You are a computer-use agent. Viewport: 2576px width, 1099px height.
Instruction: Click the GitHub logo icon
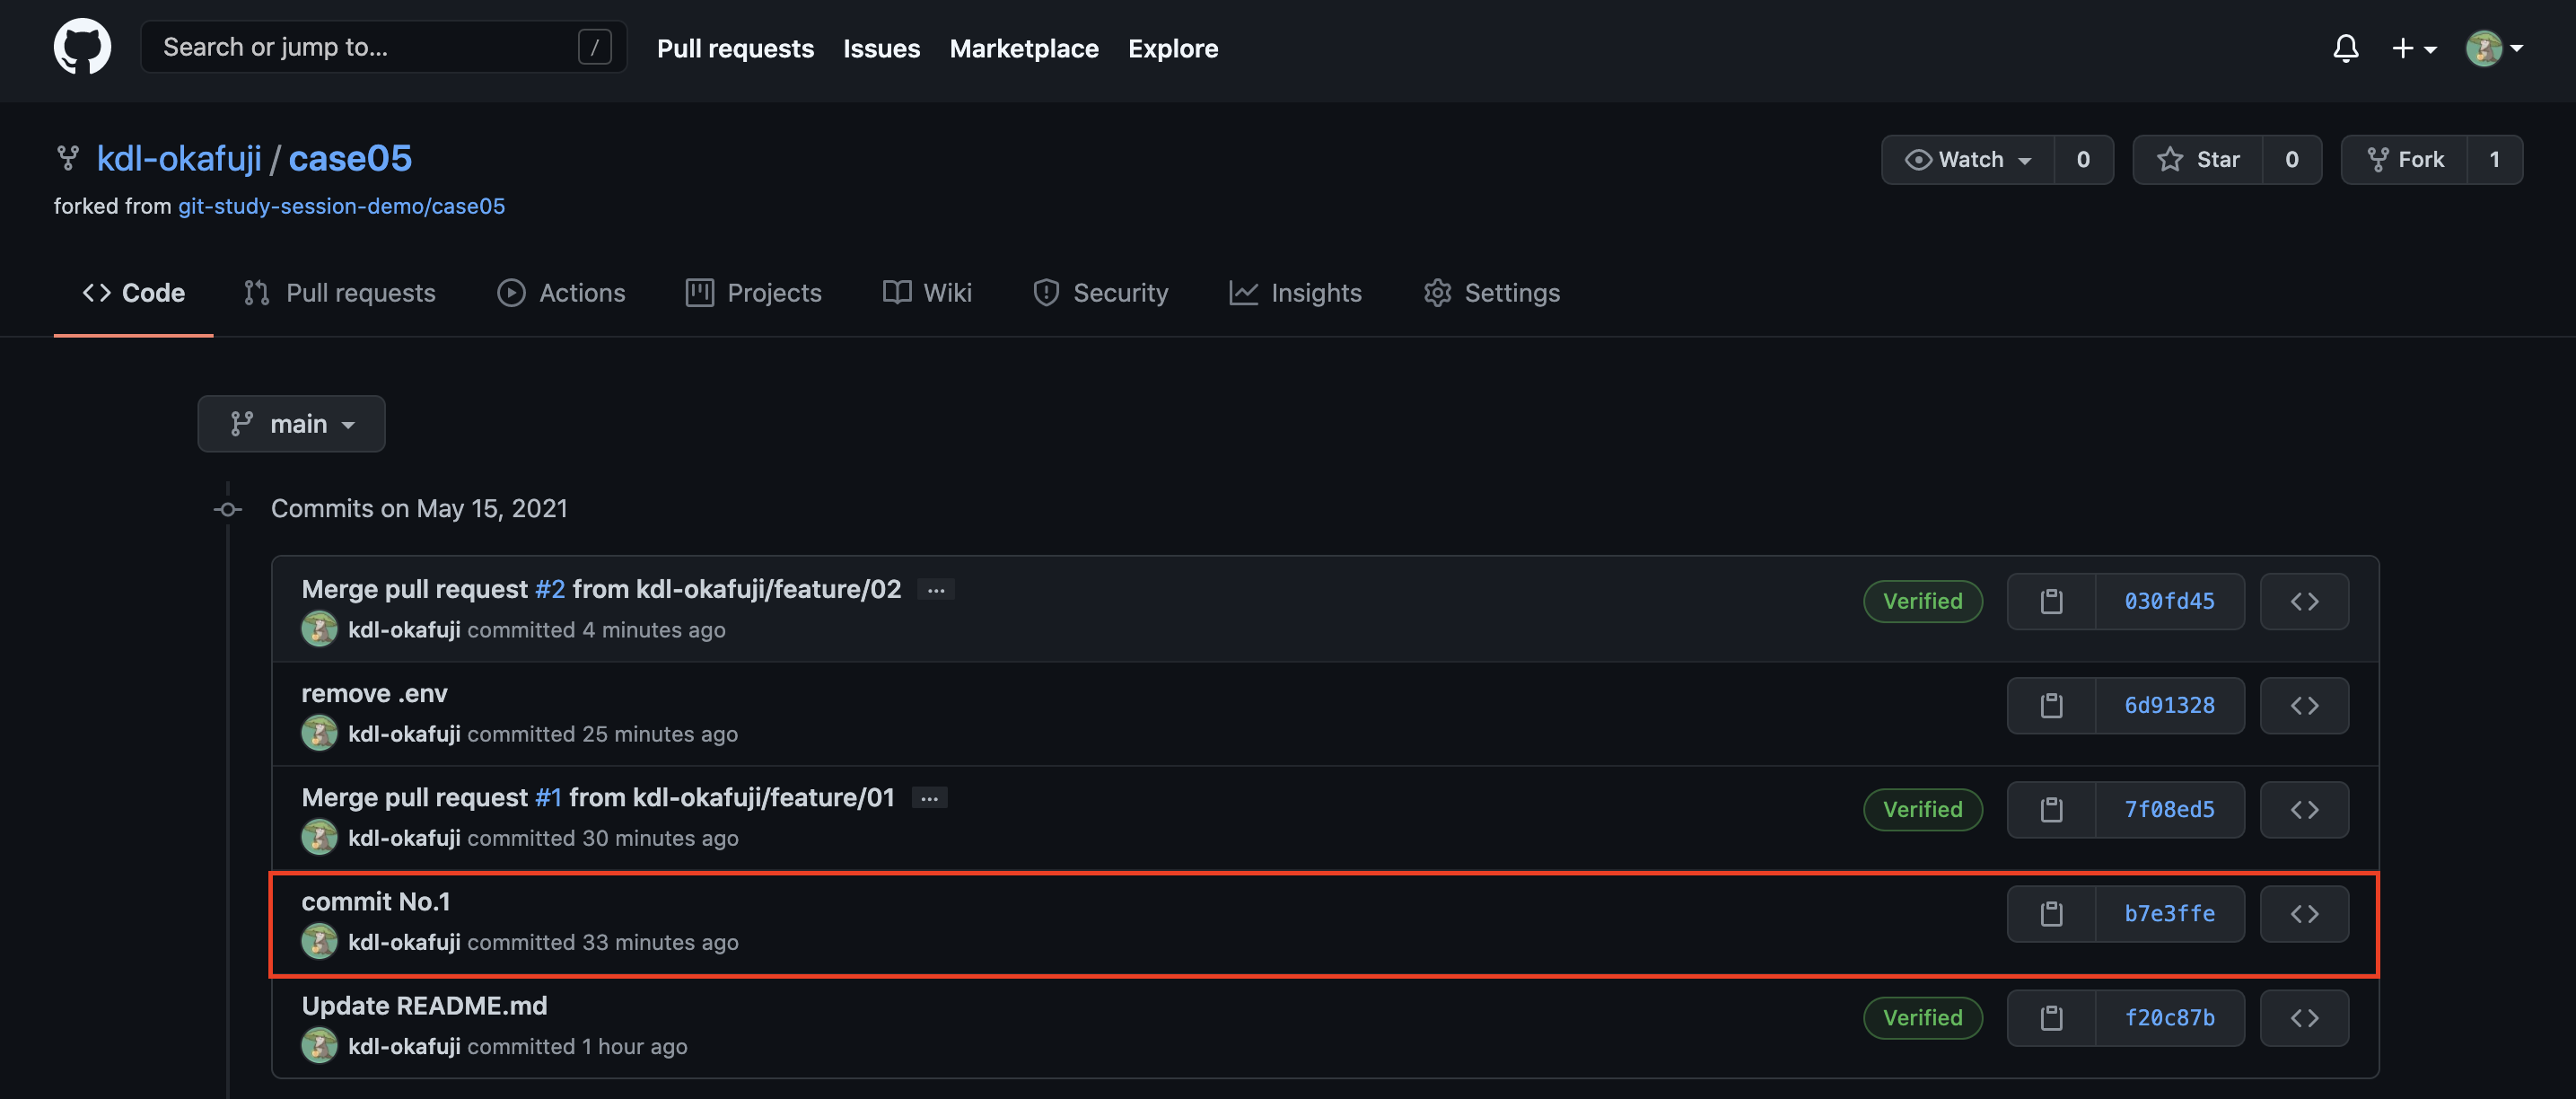(x=82, y=46)
